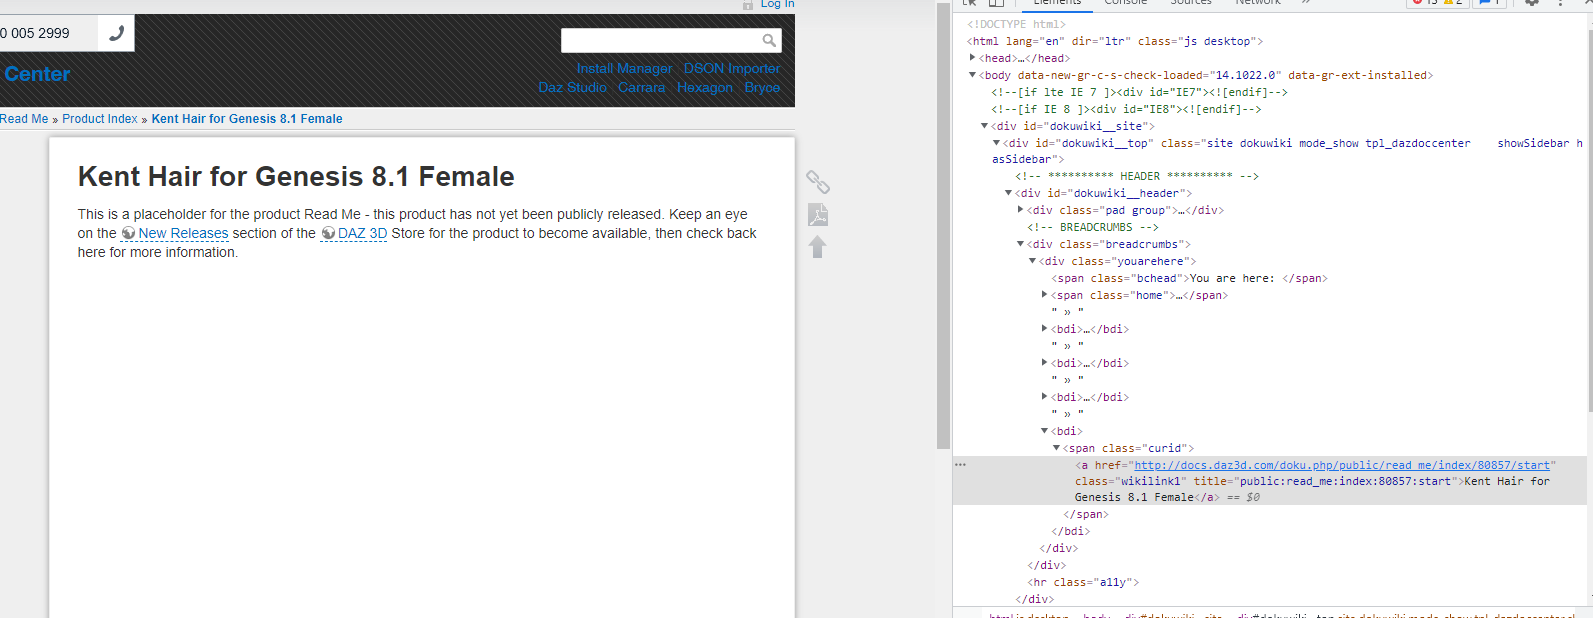The image size is (1593, 618).
Task: Select the hr class a11y line
Action: [1083, 582]
